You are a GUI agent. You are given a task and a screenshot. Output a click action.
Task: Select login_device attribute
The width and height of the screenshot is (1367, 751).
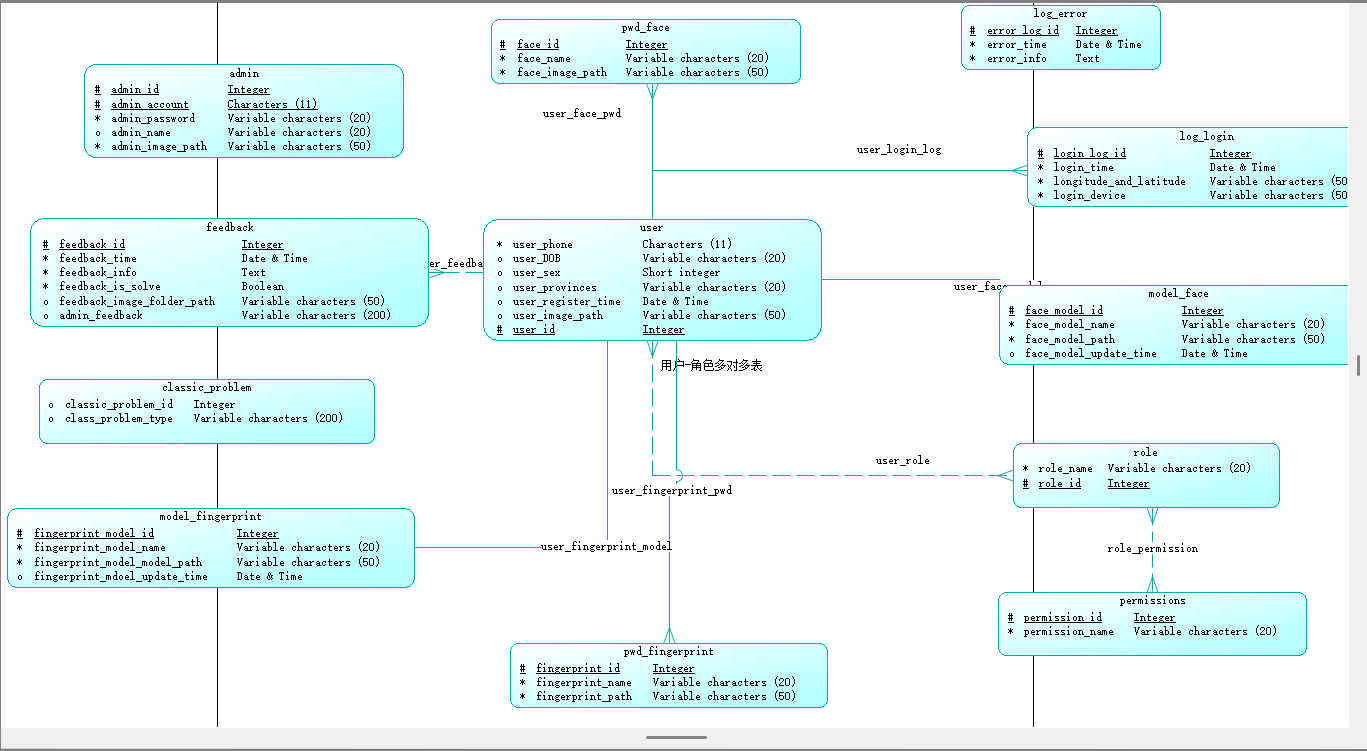pos(1090,195)
